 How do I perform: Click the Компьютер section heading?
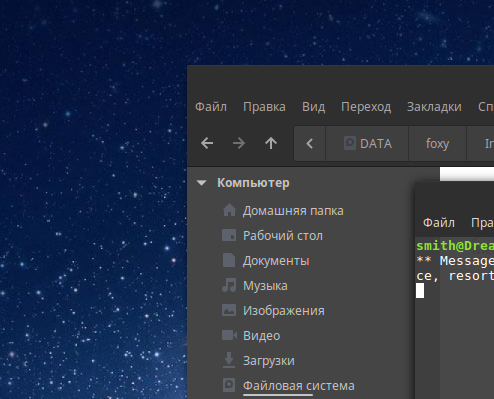click(x=253, y=183)
